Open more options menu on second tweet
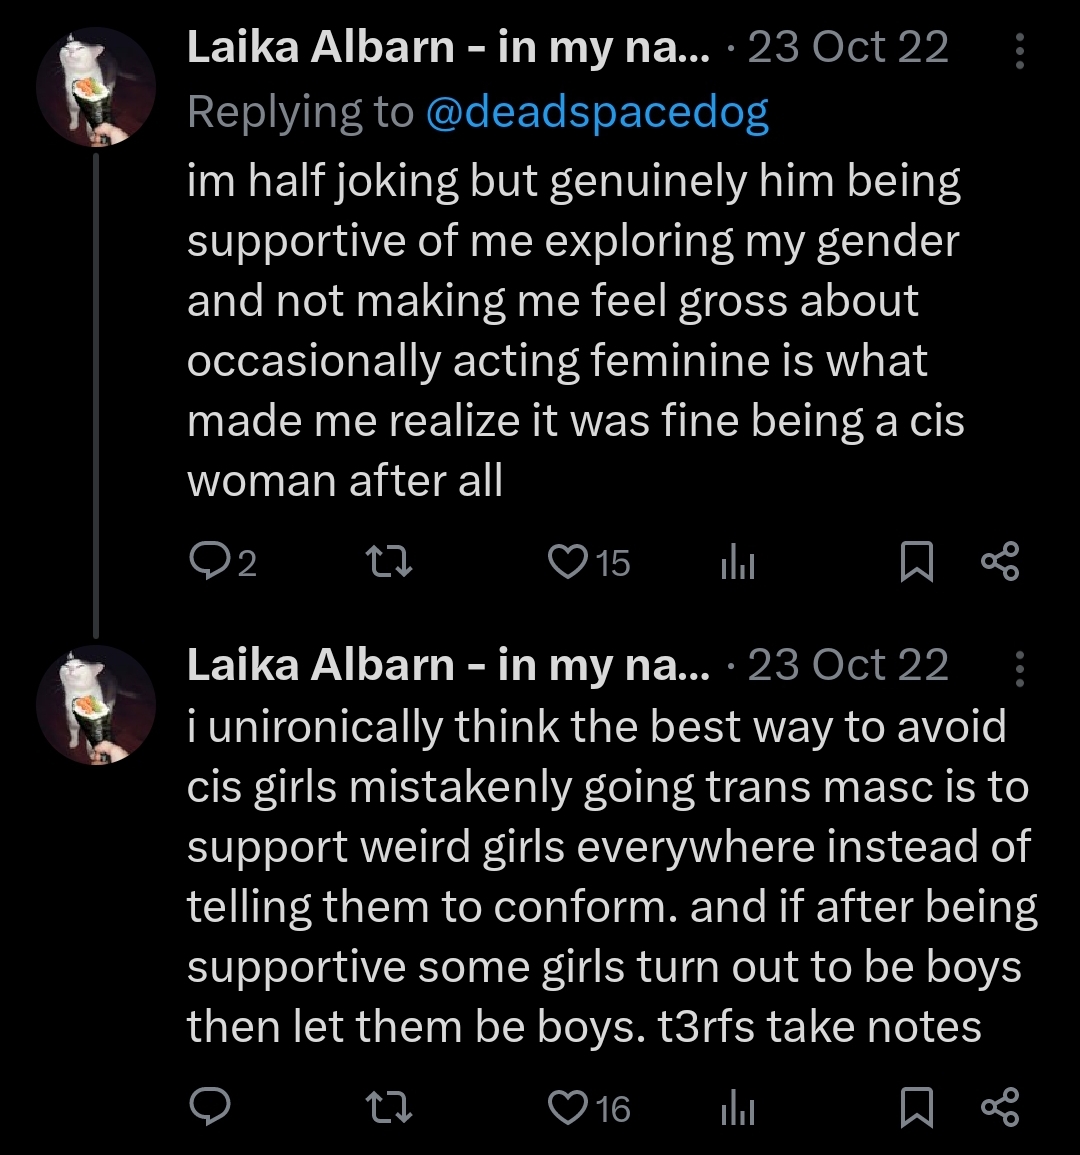Viewport: 1080px width, 1155px height. tap(1019, 668)
